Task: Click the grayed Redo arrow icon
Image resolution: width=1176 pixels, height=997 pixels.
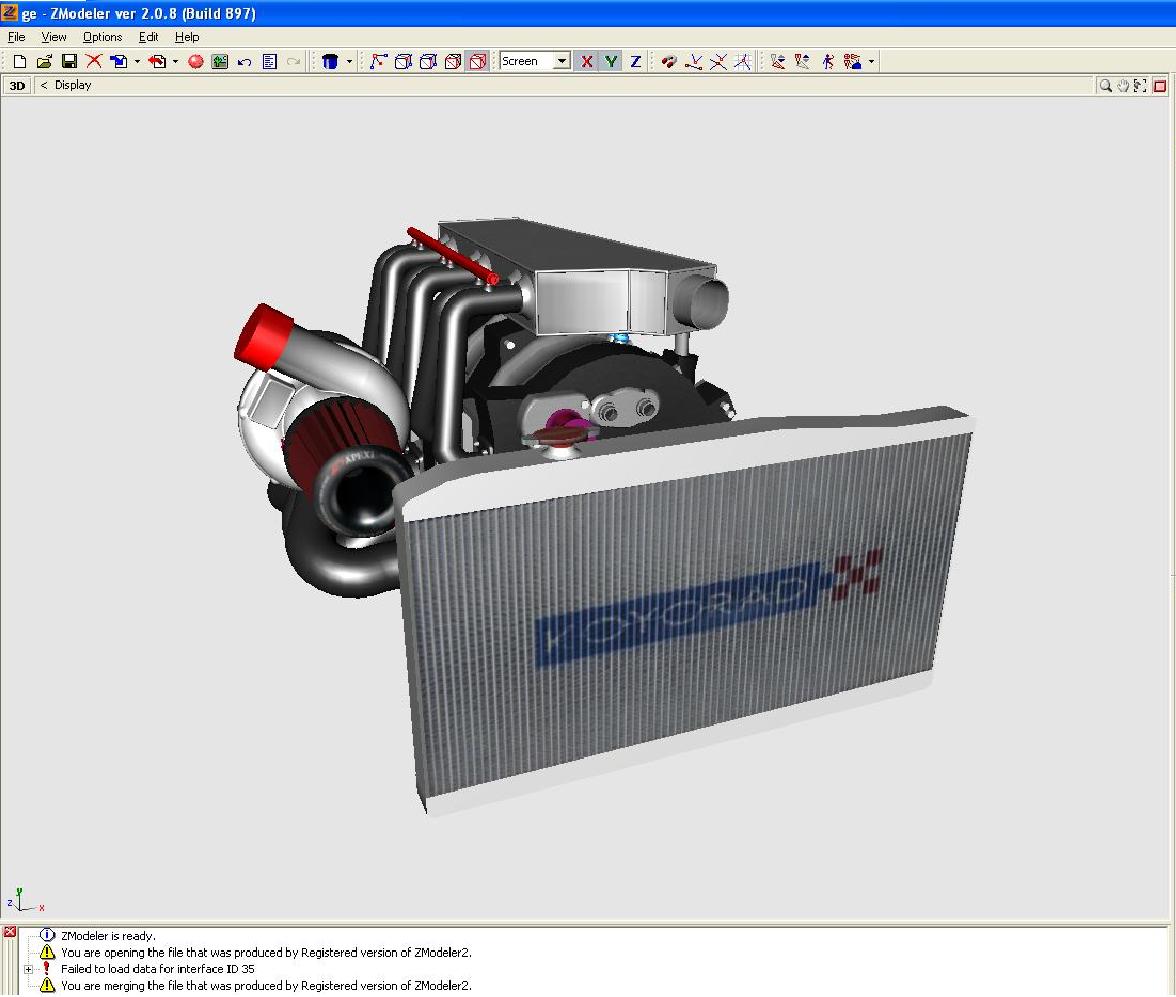Action: (294, 62)
